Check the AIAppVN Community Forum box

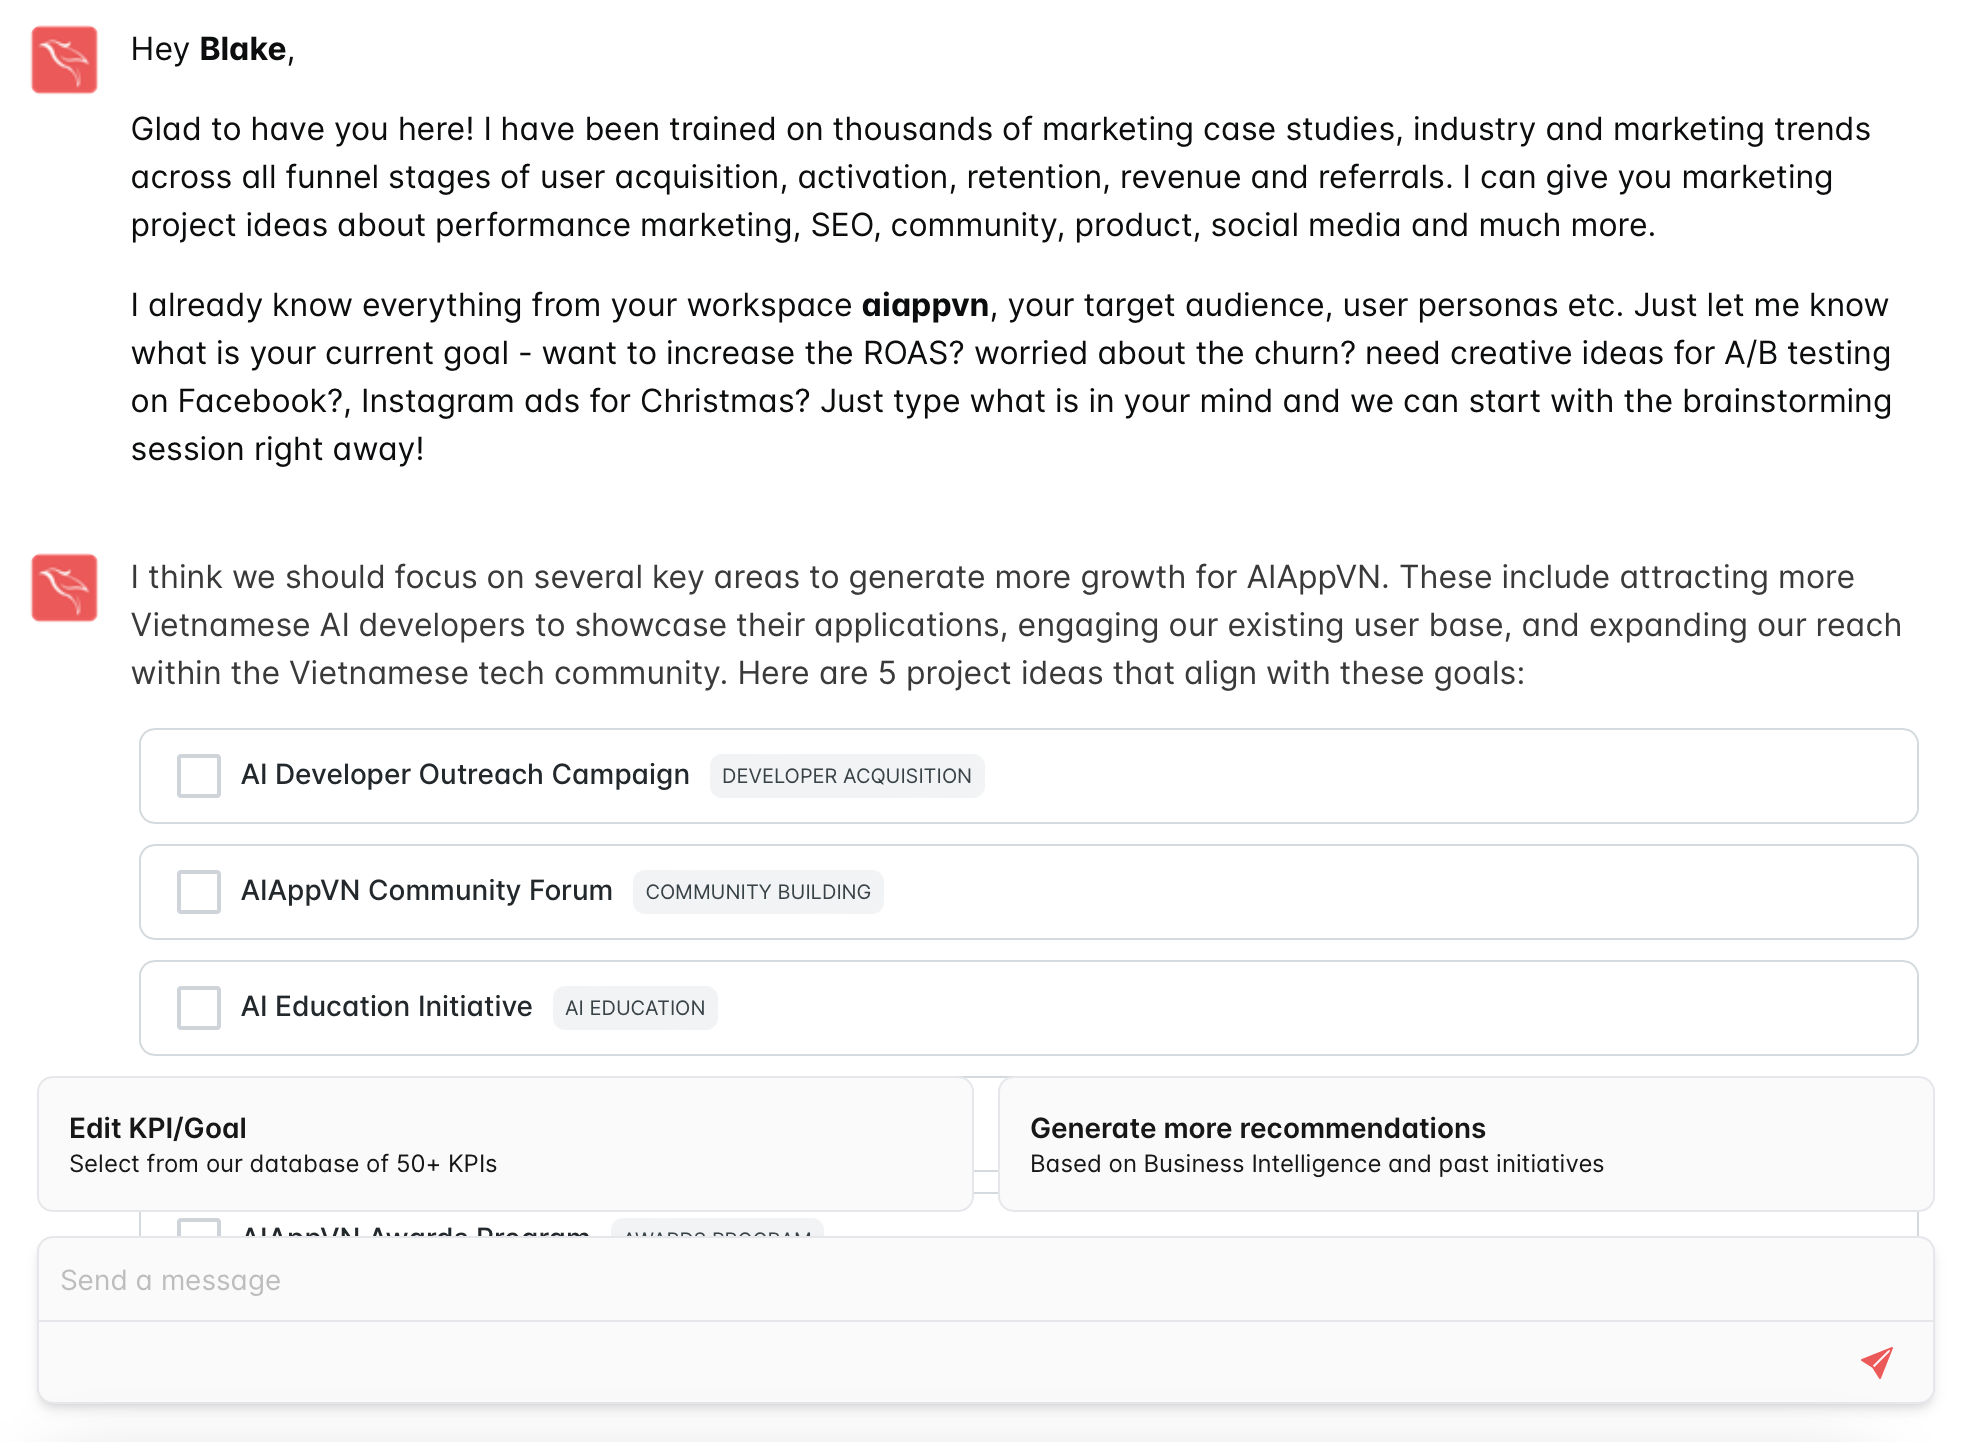point(199,892)
